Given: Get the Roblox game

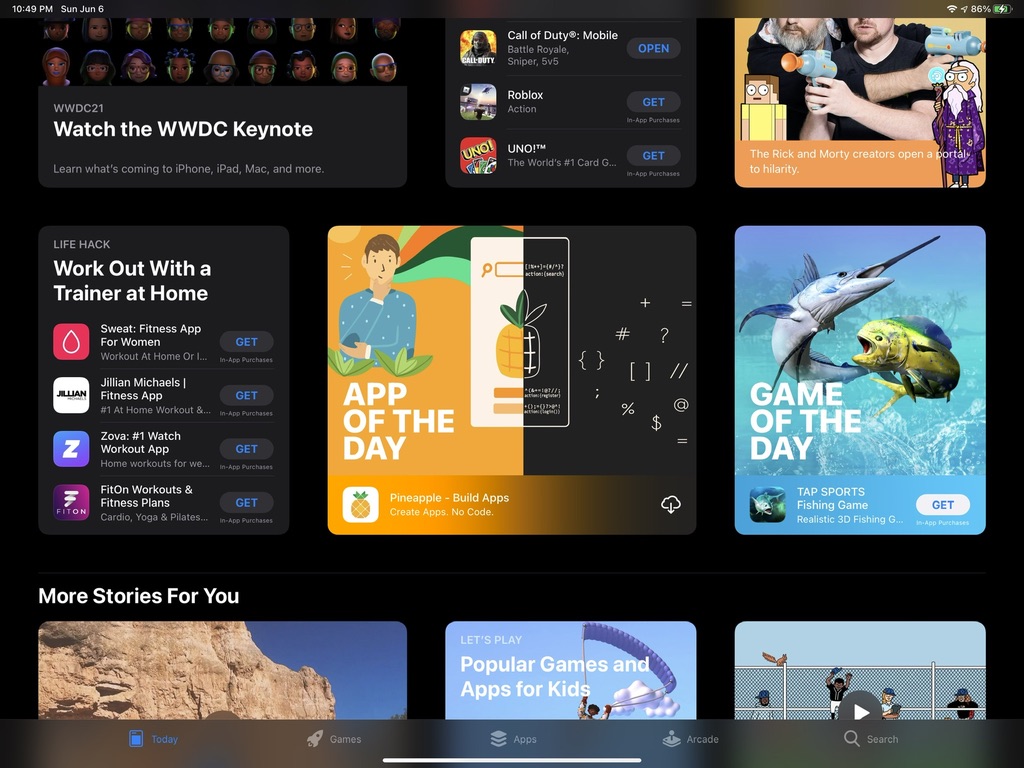Looking at the screenshot, I should (x=653, y=102).
